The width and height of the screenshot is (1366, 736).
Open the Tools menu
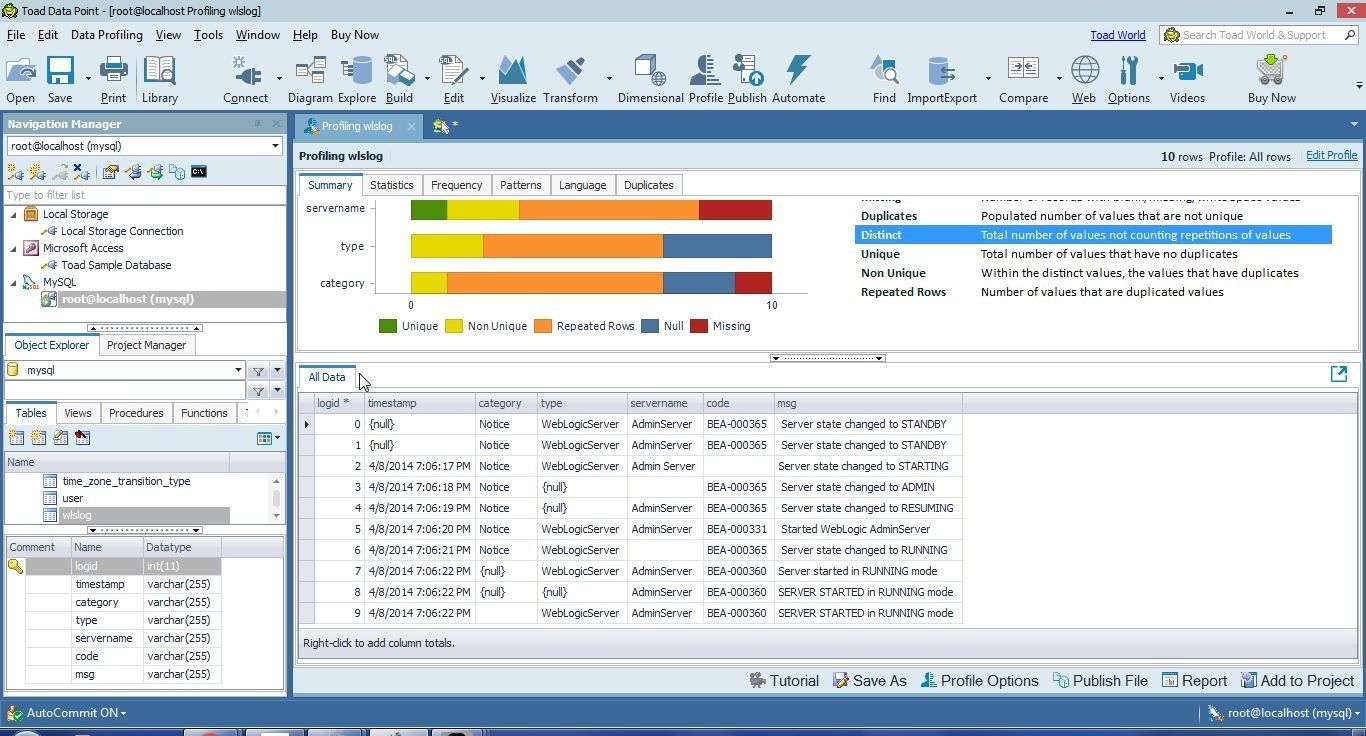[208, 35]
